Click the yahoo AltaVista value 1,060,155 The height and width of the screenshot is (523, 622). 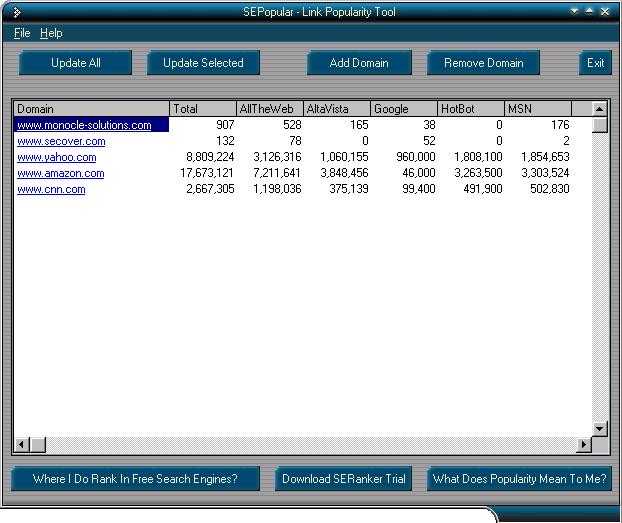click(x=344, y=157)
